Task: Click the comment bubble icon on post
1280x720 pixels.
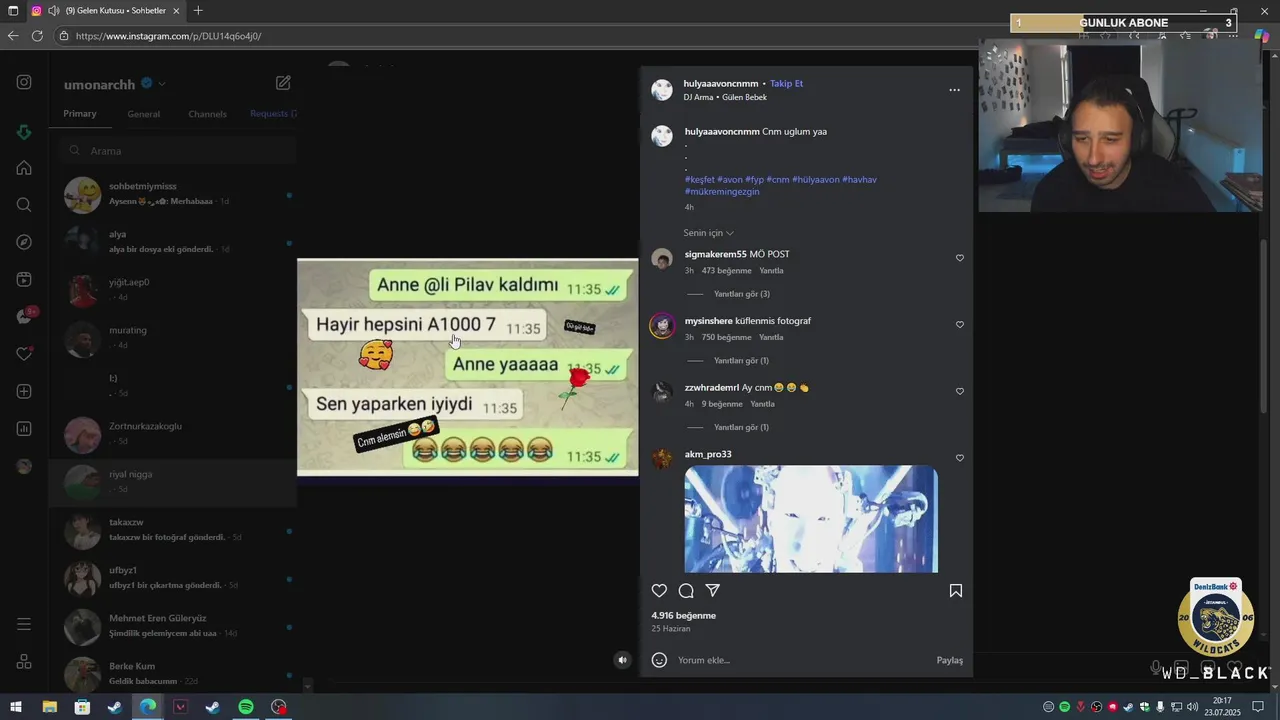Action: [x=686, y=591]
